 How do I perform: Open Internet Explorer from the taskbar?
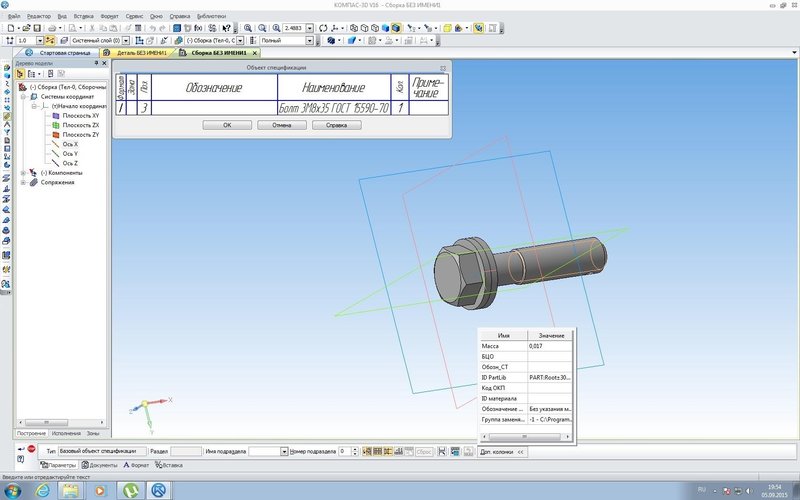click(43, 491)
